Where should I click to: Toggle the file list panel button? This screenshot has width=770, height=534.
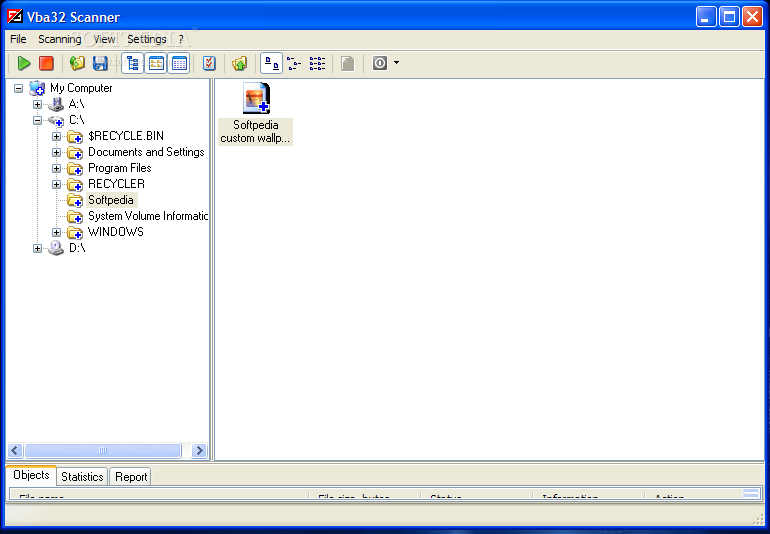point(156,63)
